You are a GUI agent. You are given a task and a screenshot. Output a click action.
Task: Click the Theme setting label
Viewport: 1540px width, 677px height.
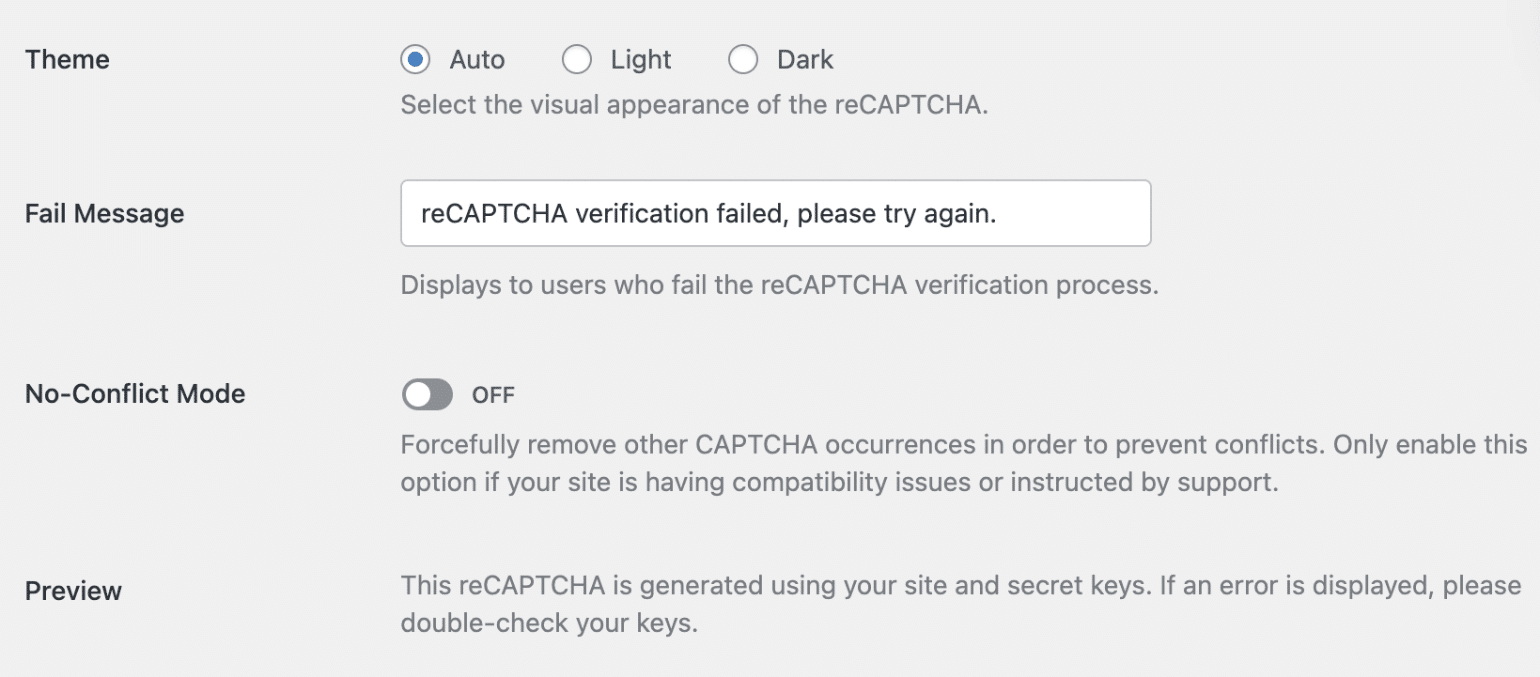point(67,60)
